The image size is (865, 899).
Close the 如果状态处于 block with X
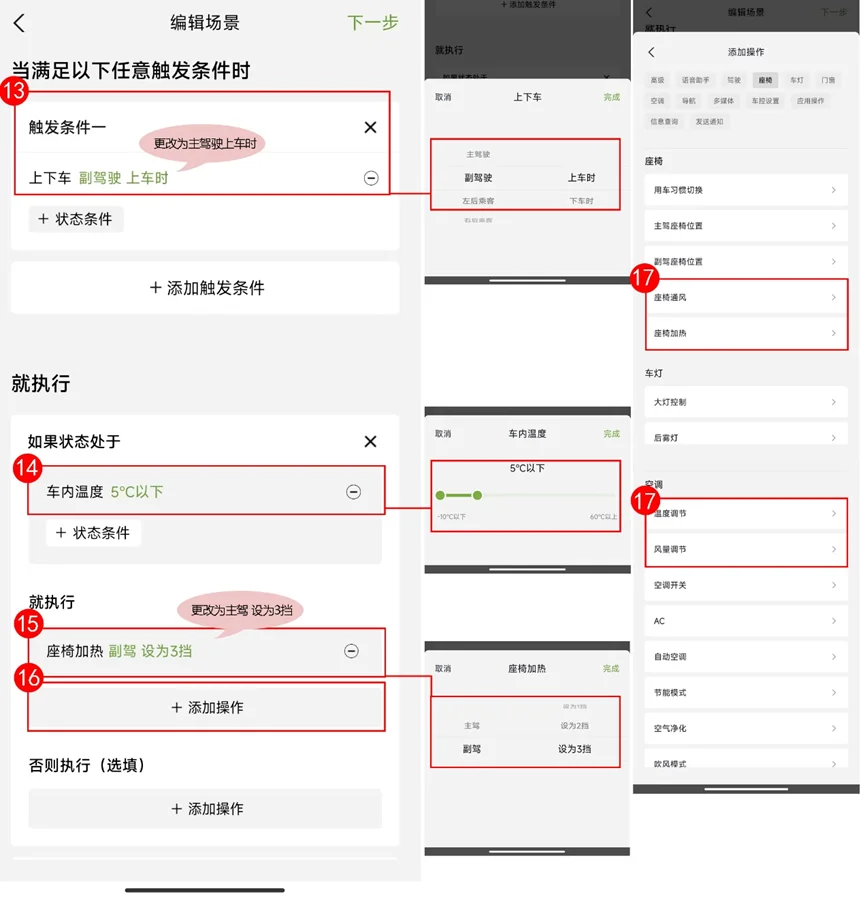click(x=370, y=441)
